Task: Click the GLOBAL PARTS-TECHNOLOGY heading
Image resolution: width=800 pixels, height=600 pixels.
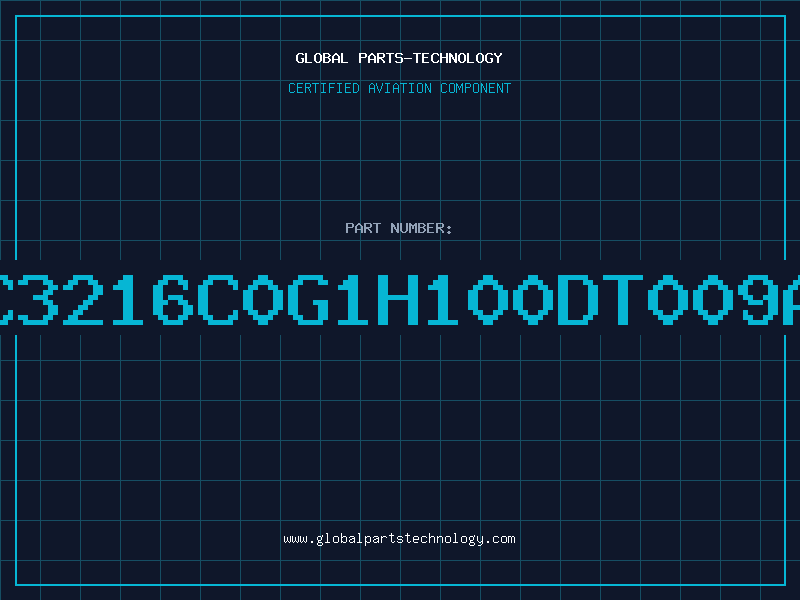Action: 399,58
